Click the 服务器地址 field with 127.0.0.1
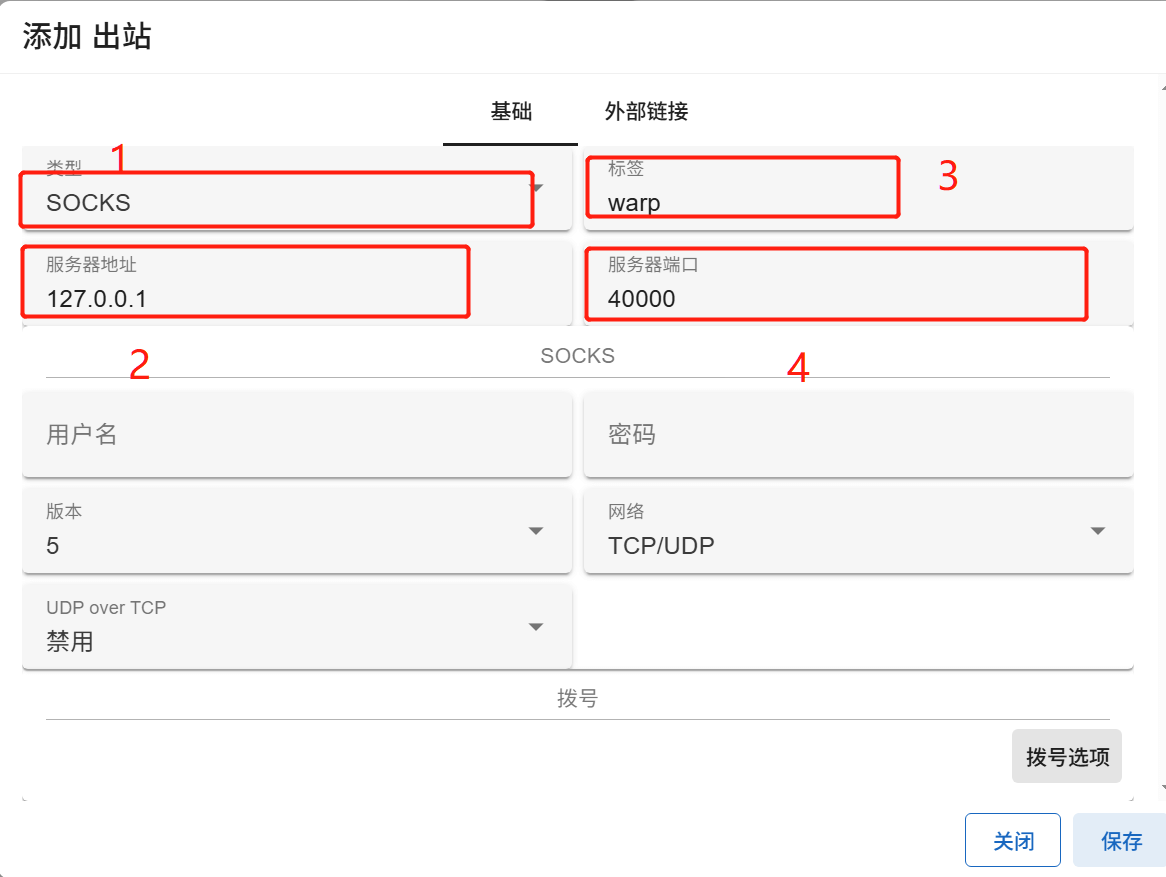 250,297
